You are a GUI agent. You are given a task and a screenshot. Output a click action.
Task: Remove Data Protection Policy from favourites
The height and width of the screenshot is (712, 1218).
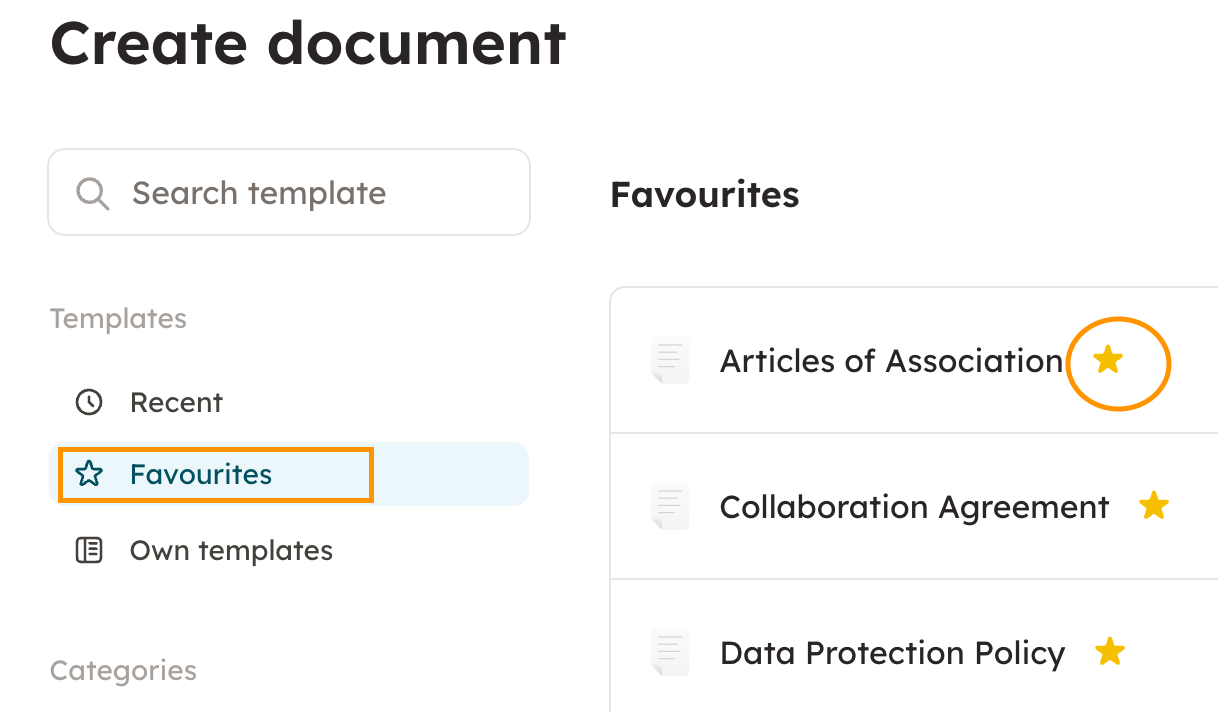click(1110, 652)
